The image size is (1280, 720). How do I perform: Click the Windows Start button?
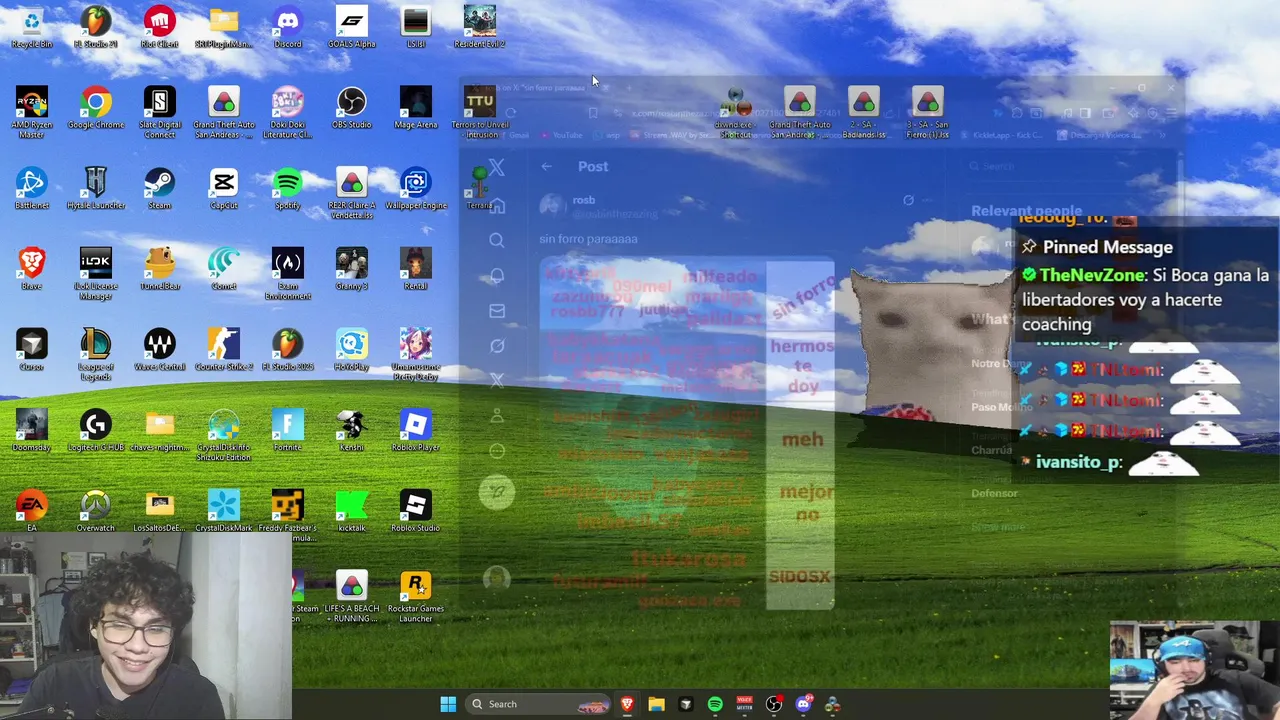point(448,704)
